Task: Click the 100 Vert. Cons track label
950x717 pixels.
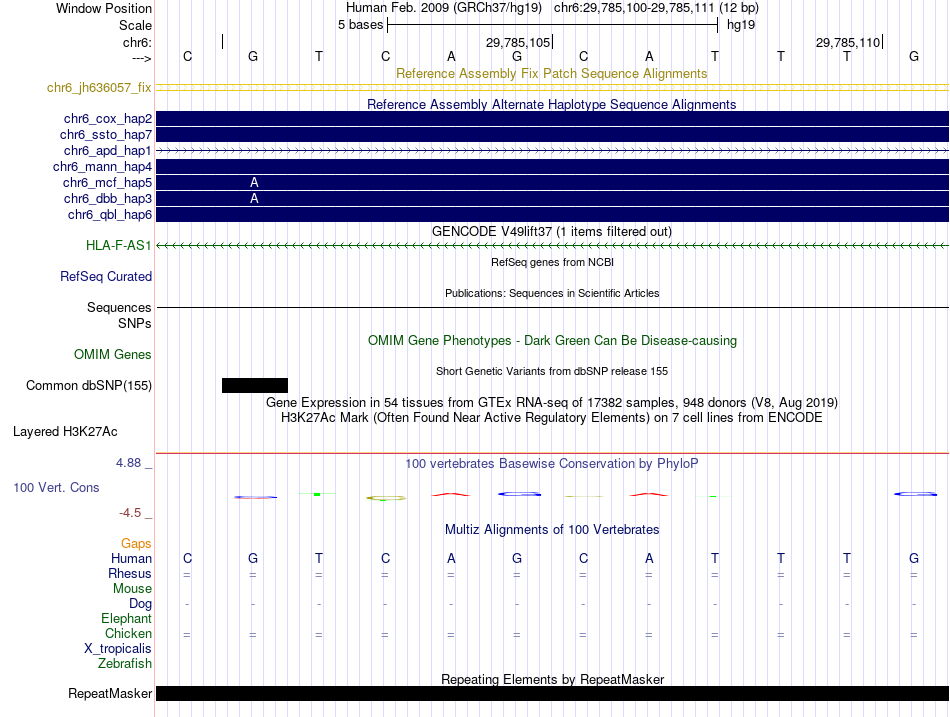Action: 56,487
